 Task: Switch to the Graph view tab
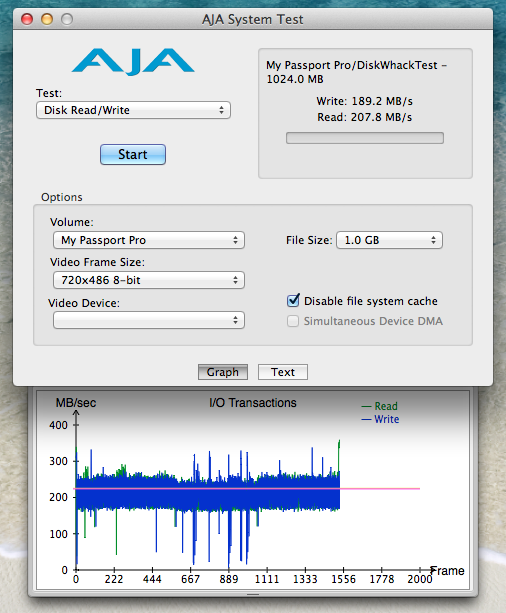[x=223, y=372]
